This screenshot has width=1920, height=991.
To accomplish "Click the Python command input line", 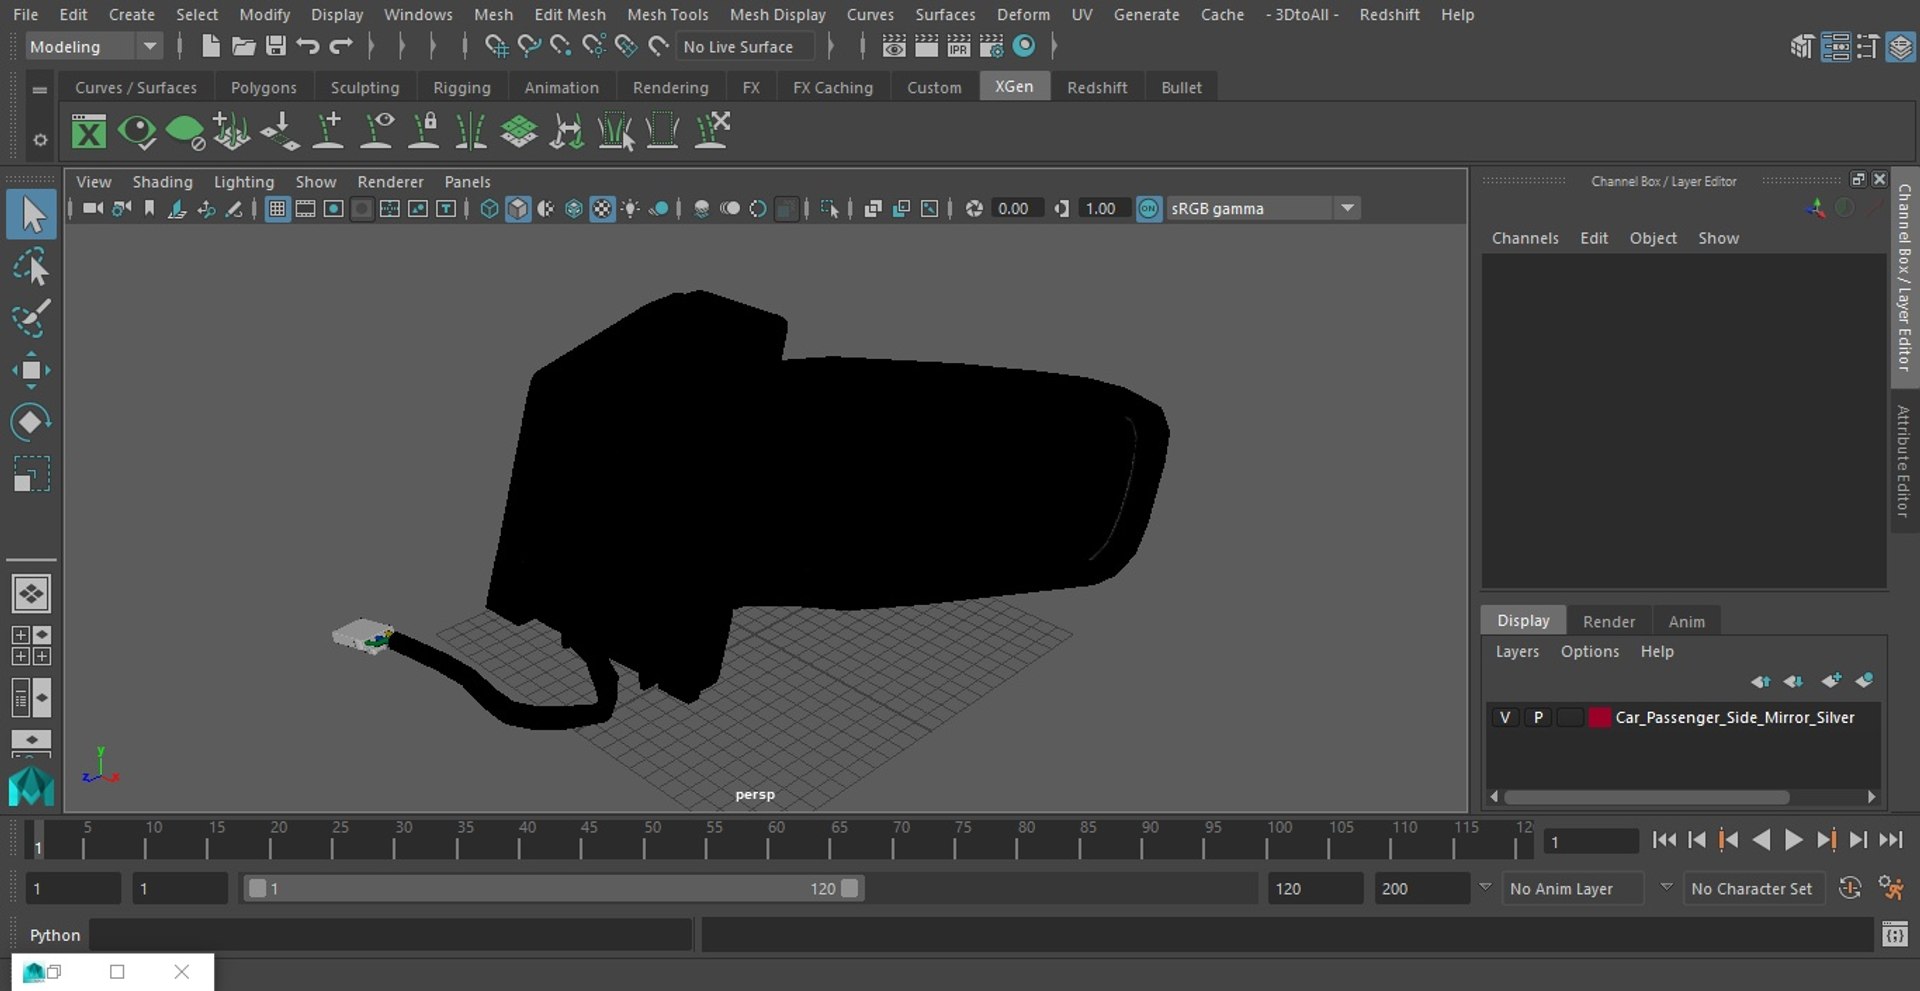I will (x=391, y=935).
